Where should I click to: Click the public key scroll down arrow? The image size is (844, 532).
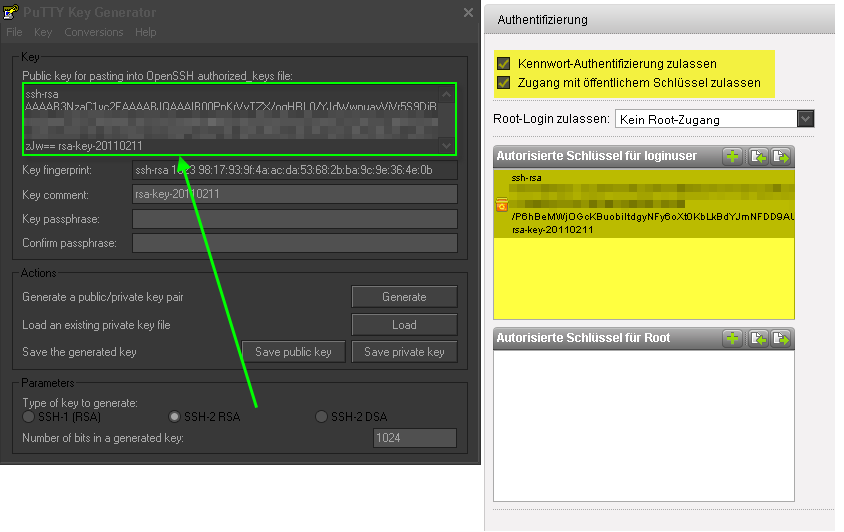click(x=446, y=145)
